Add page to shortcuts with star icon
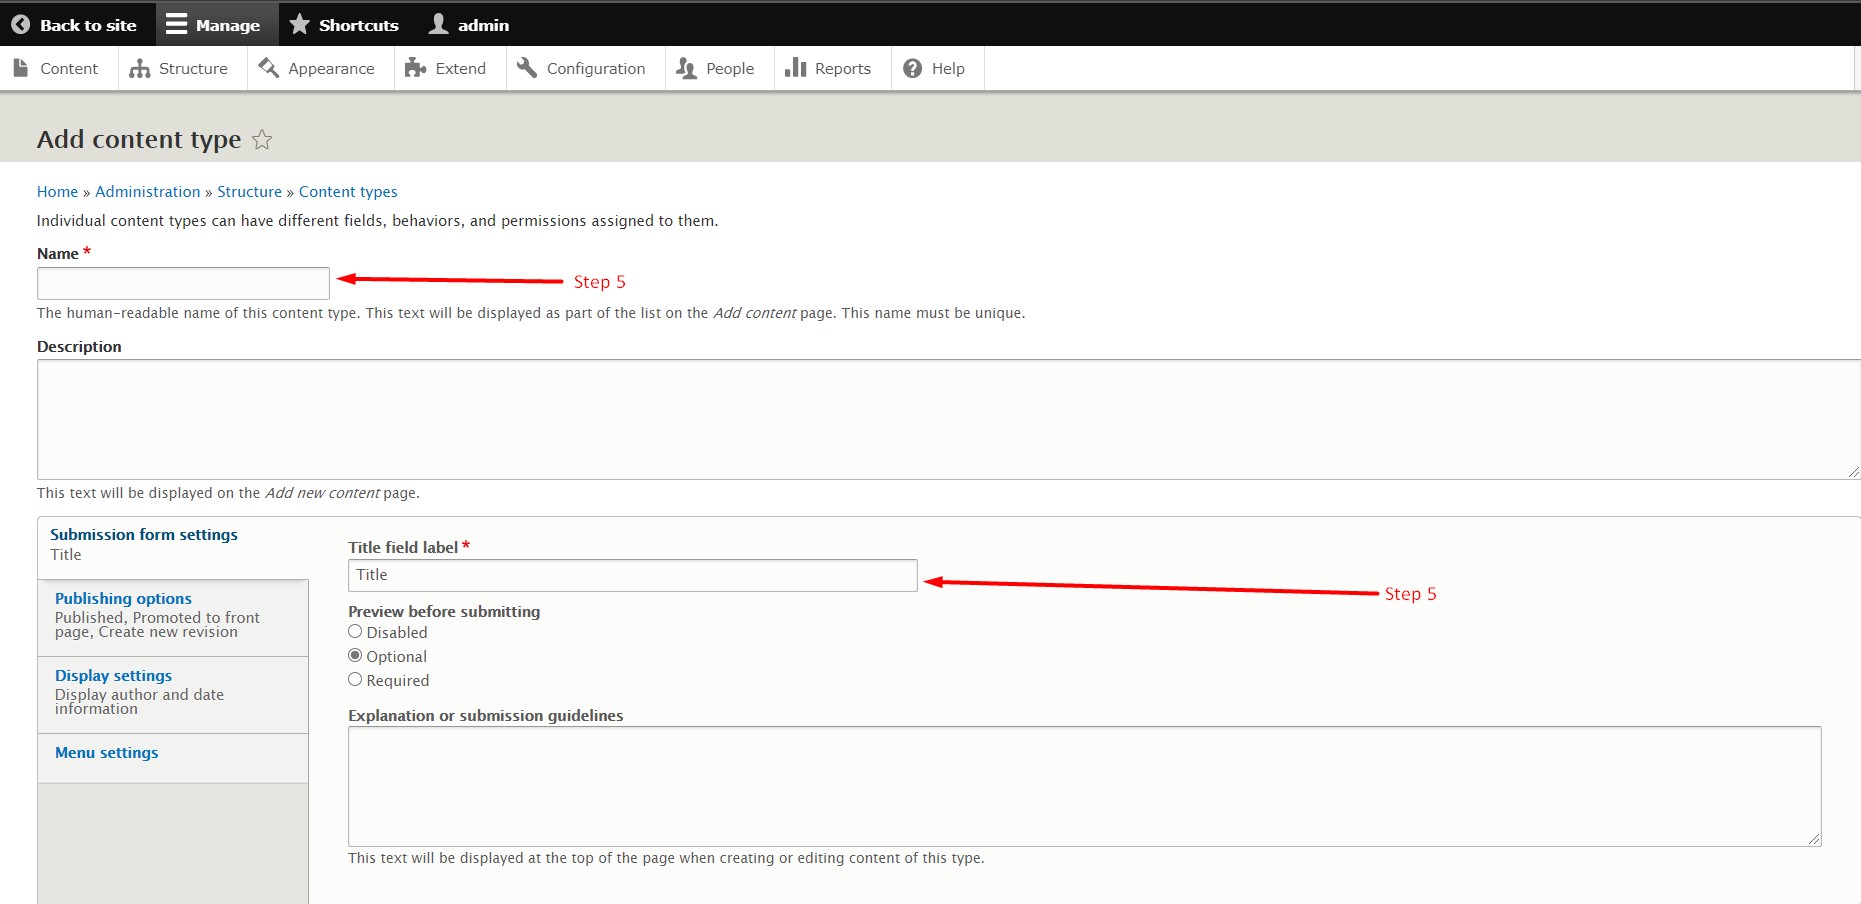Viewport: 1861px width, 904px height. pyautogui.click(x=262, y=140)
